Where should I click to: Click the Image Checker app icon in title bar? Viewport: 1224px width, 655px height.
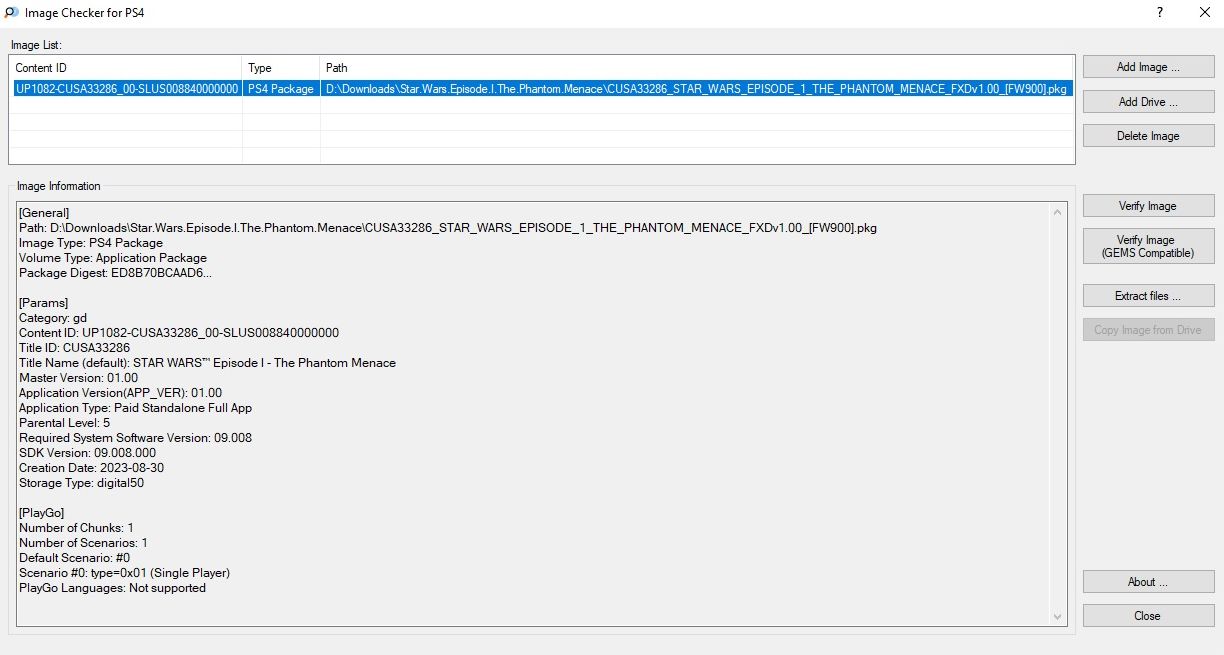[12, 13]
